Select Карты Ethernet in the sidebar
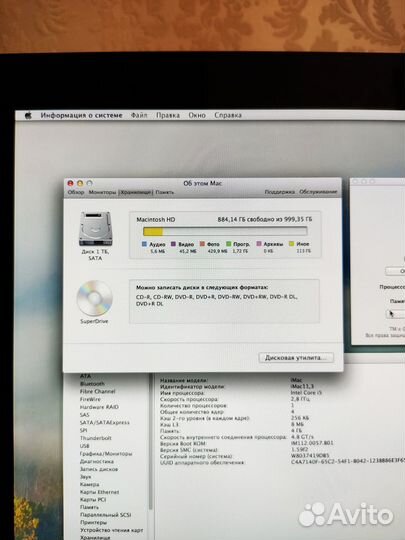Image resolution: width=405 pixels, height=540 pixels. click(100, 492)
